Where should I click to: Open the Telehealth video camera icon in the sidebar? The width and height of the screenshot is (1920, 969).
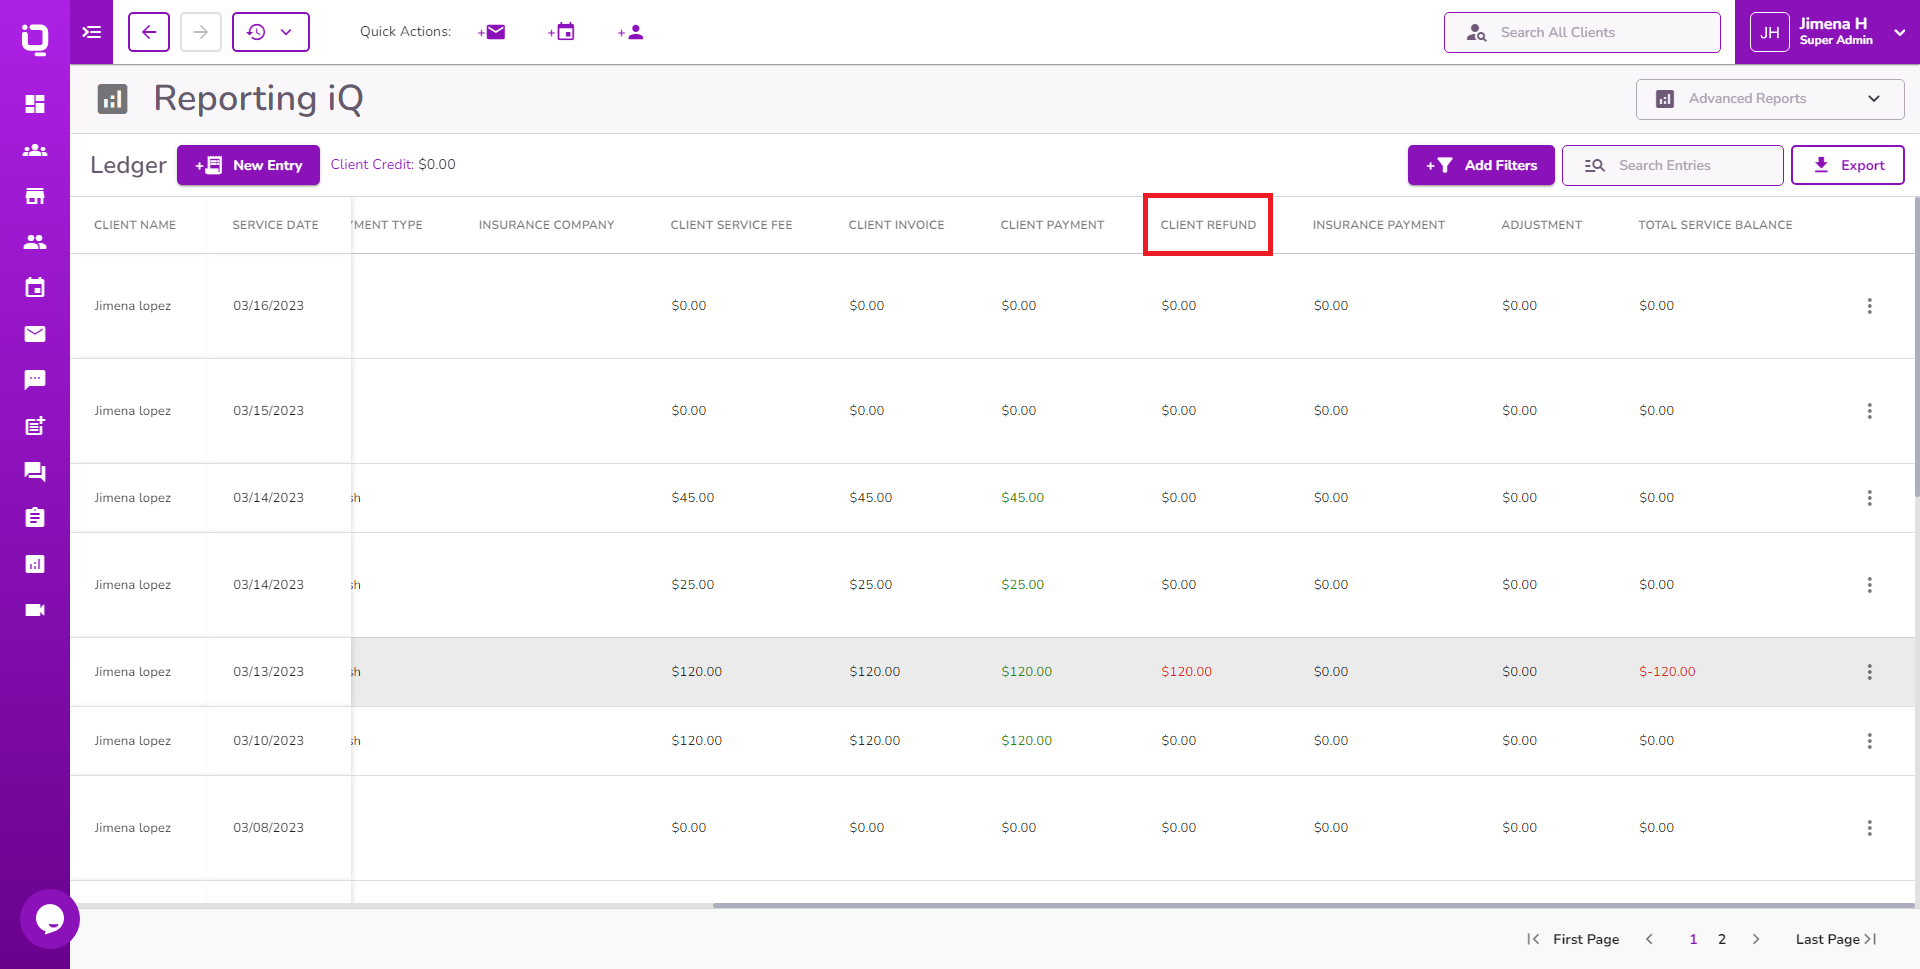pos(35,609)
